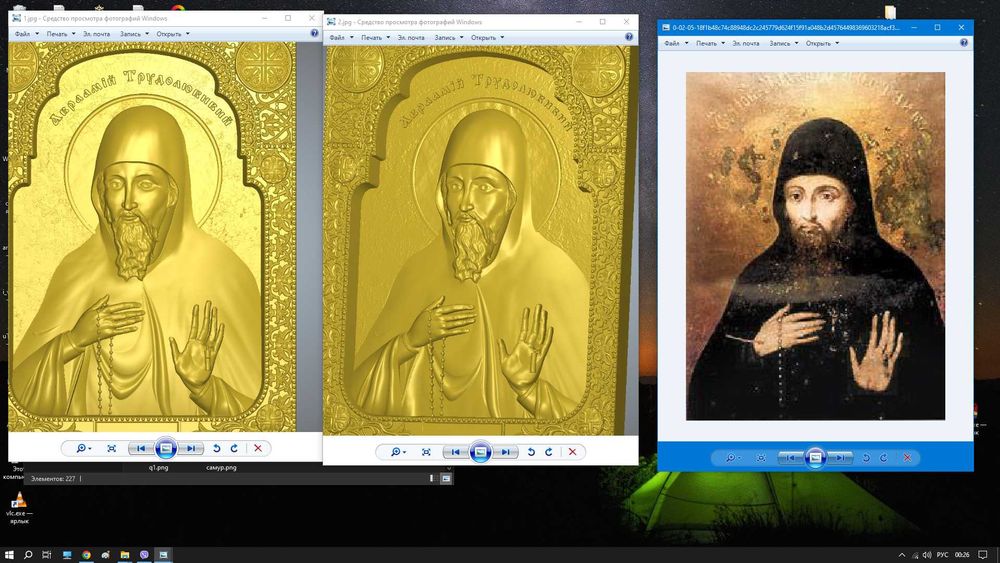
Task: Open Печать menu in 1.jpg viewer
Action: coord(61,34)
